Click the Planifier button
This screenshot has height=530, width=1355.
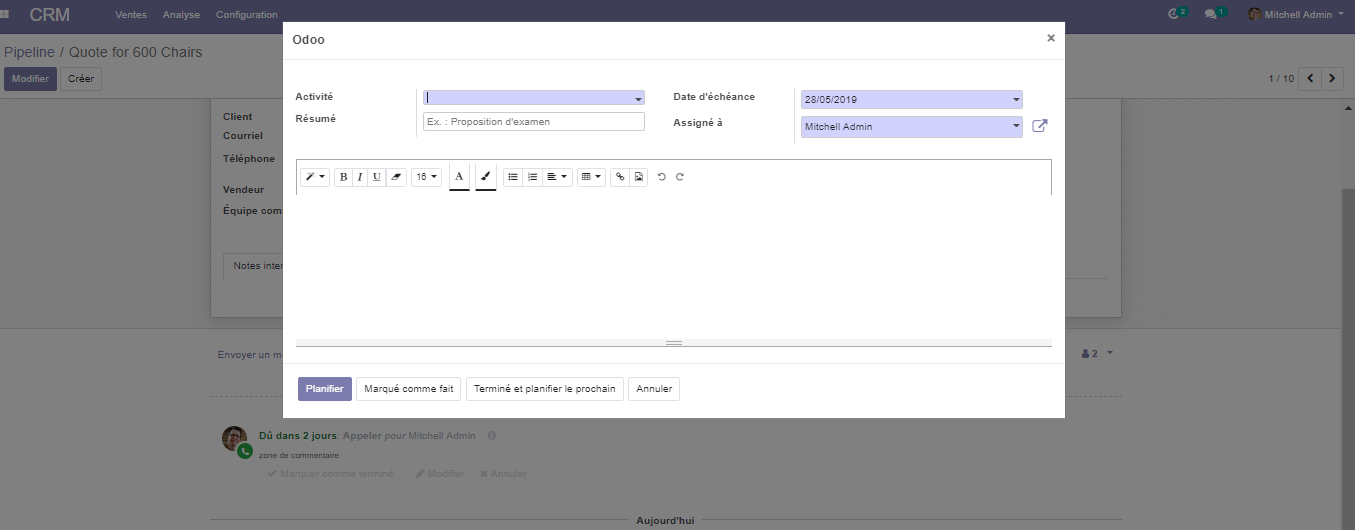(325, 389)
